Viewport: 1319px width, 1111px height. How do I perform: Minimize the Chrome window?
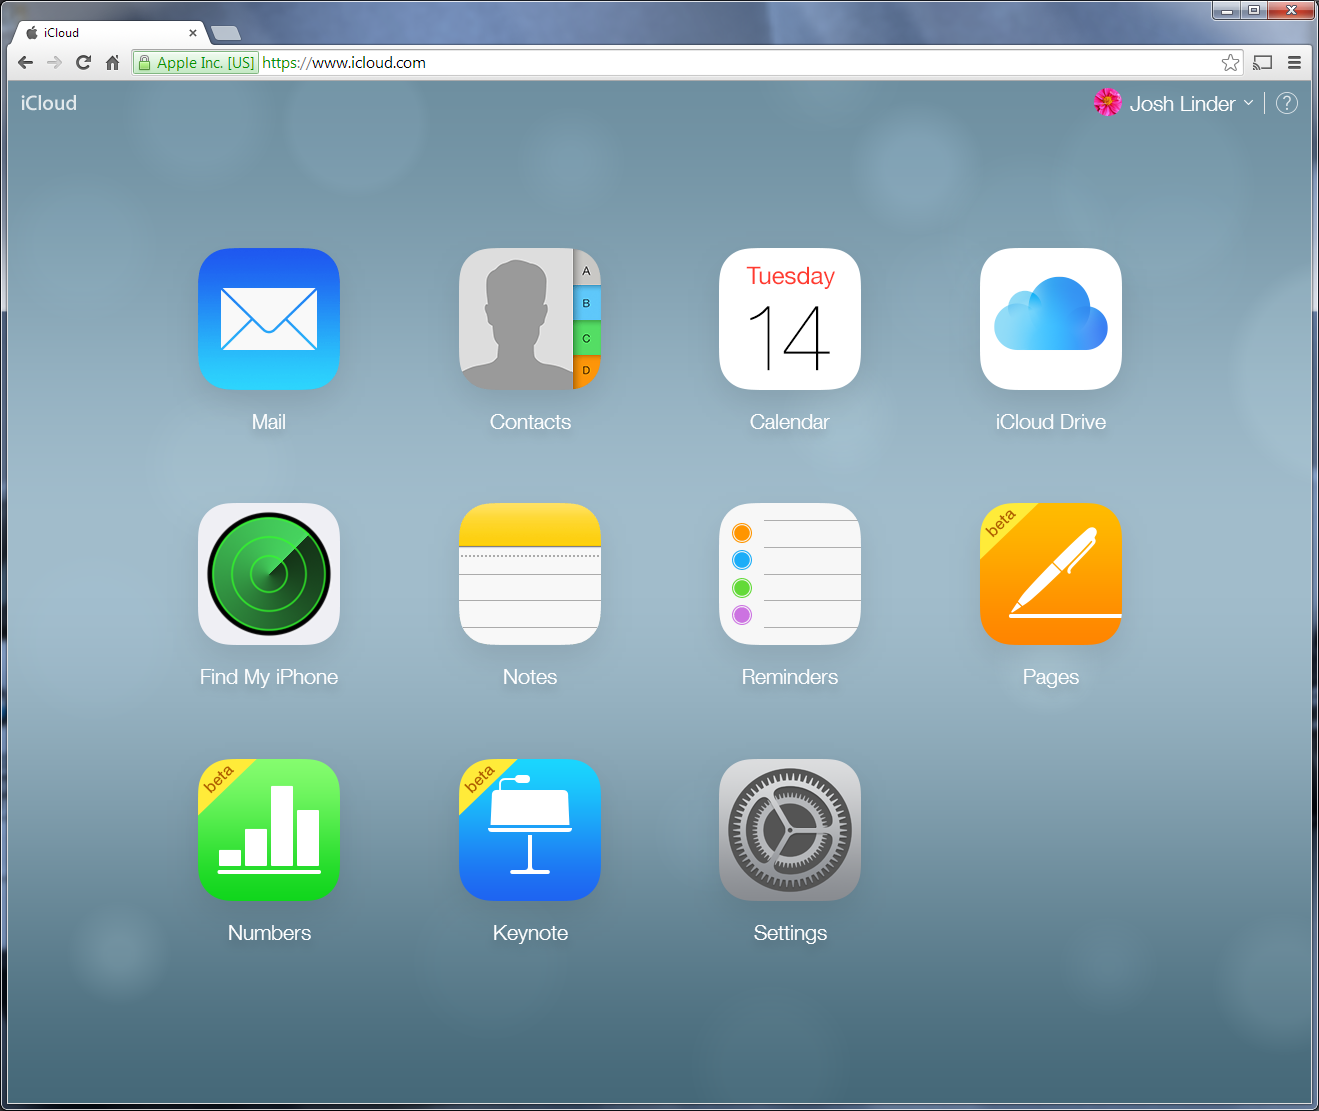(x=1227, y=10)
